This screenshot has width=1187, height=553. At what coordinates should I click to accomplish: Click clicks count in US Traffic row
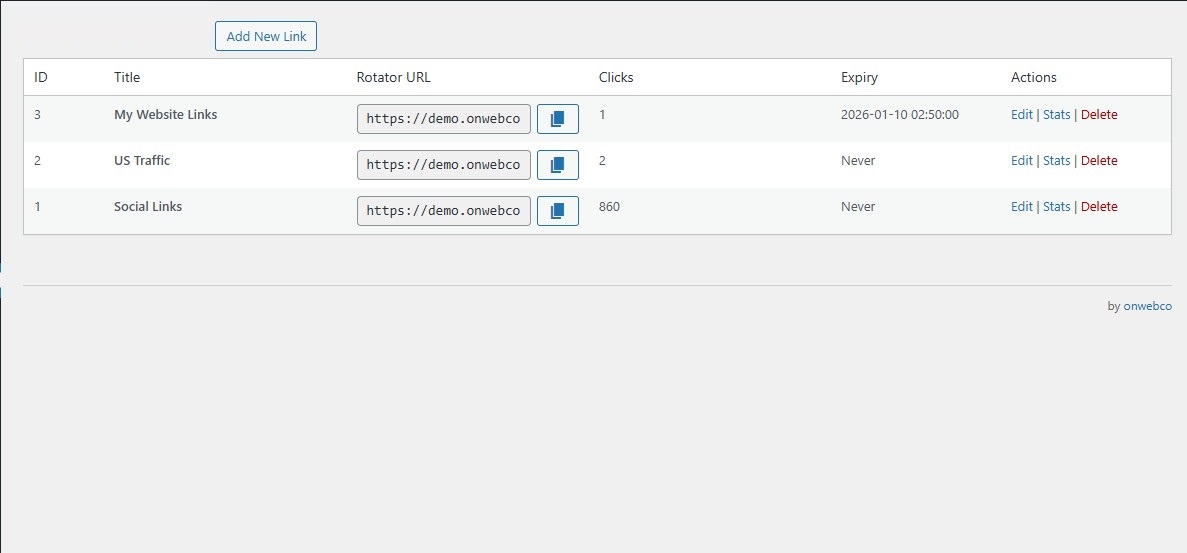(x=602, y=160)
